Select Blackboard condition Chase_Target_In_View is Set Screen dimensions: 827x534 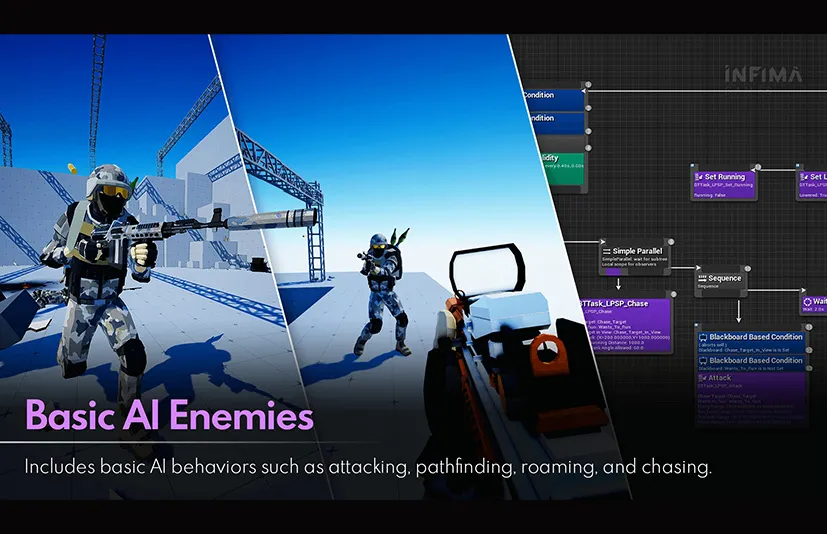pos(752,342)
